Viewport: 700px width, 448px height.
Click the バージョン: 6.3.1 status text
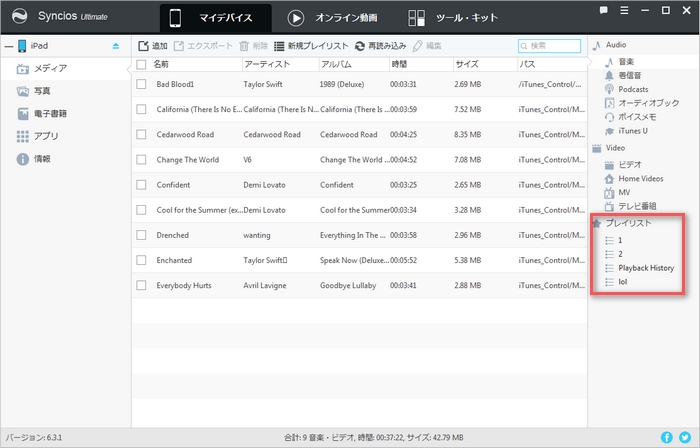click(x=34, y=437)
